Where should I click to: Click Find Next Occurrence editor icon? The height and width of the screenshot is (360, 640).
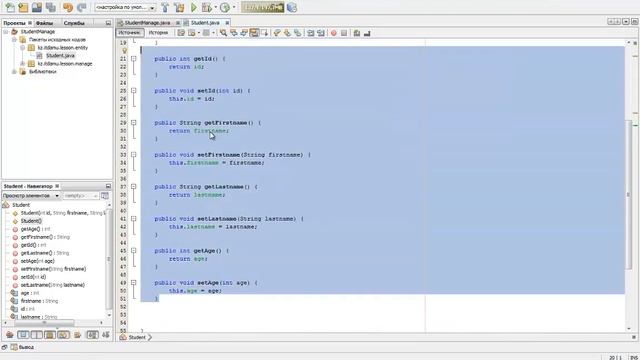click(244, 33)
